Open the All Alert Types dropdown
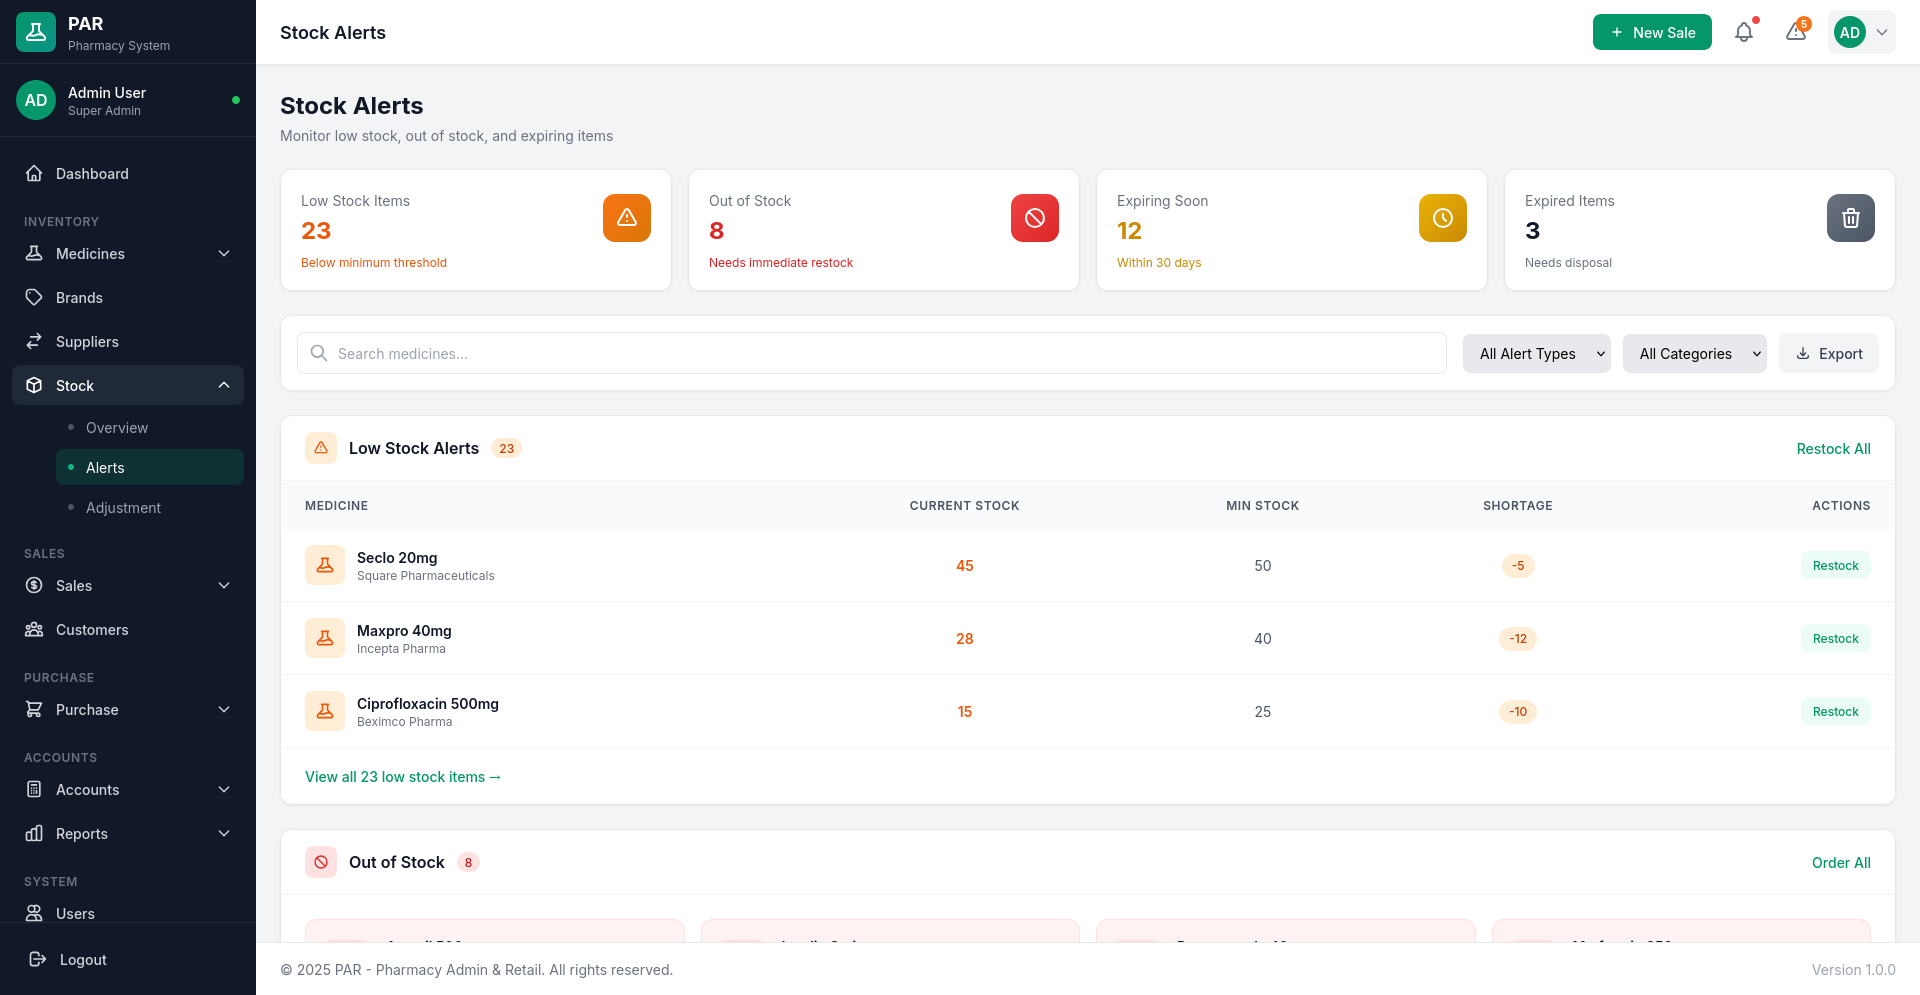1920x995 pixels. (1537, 354)
